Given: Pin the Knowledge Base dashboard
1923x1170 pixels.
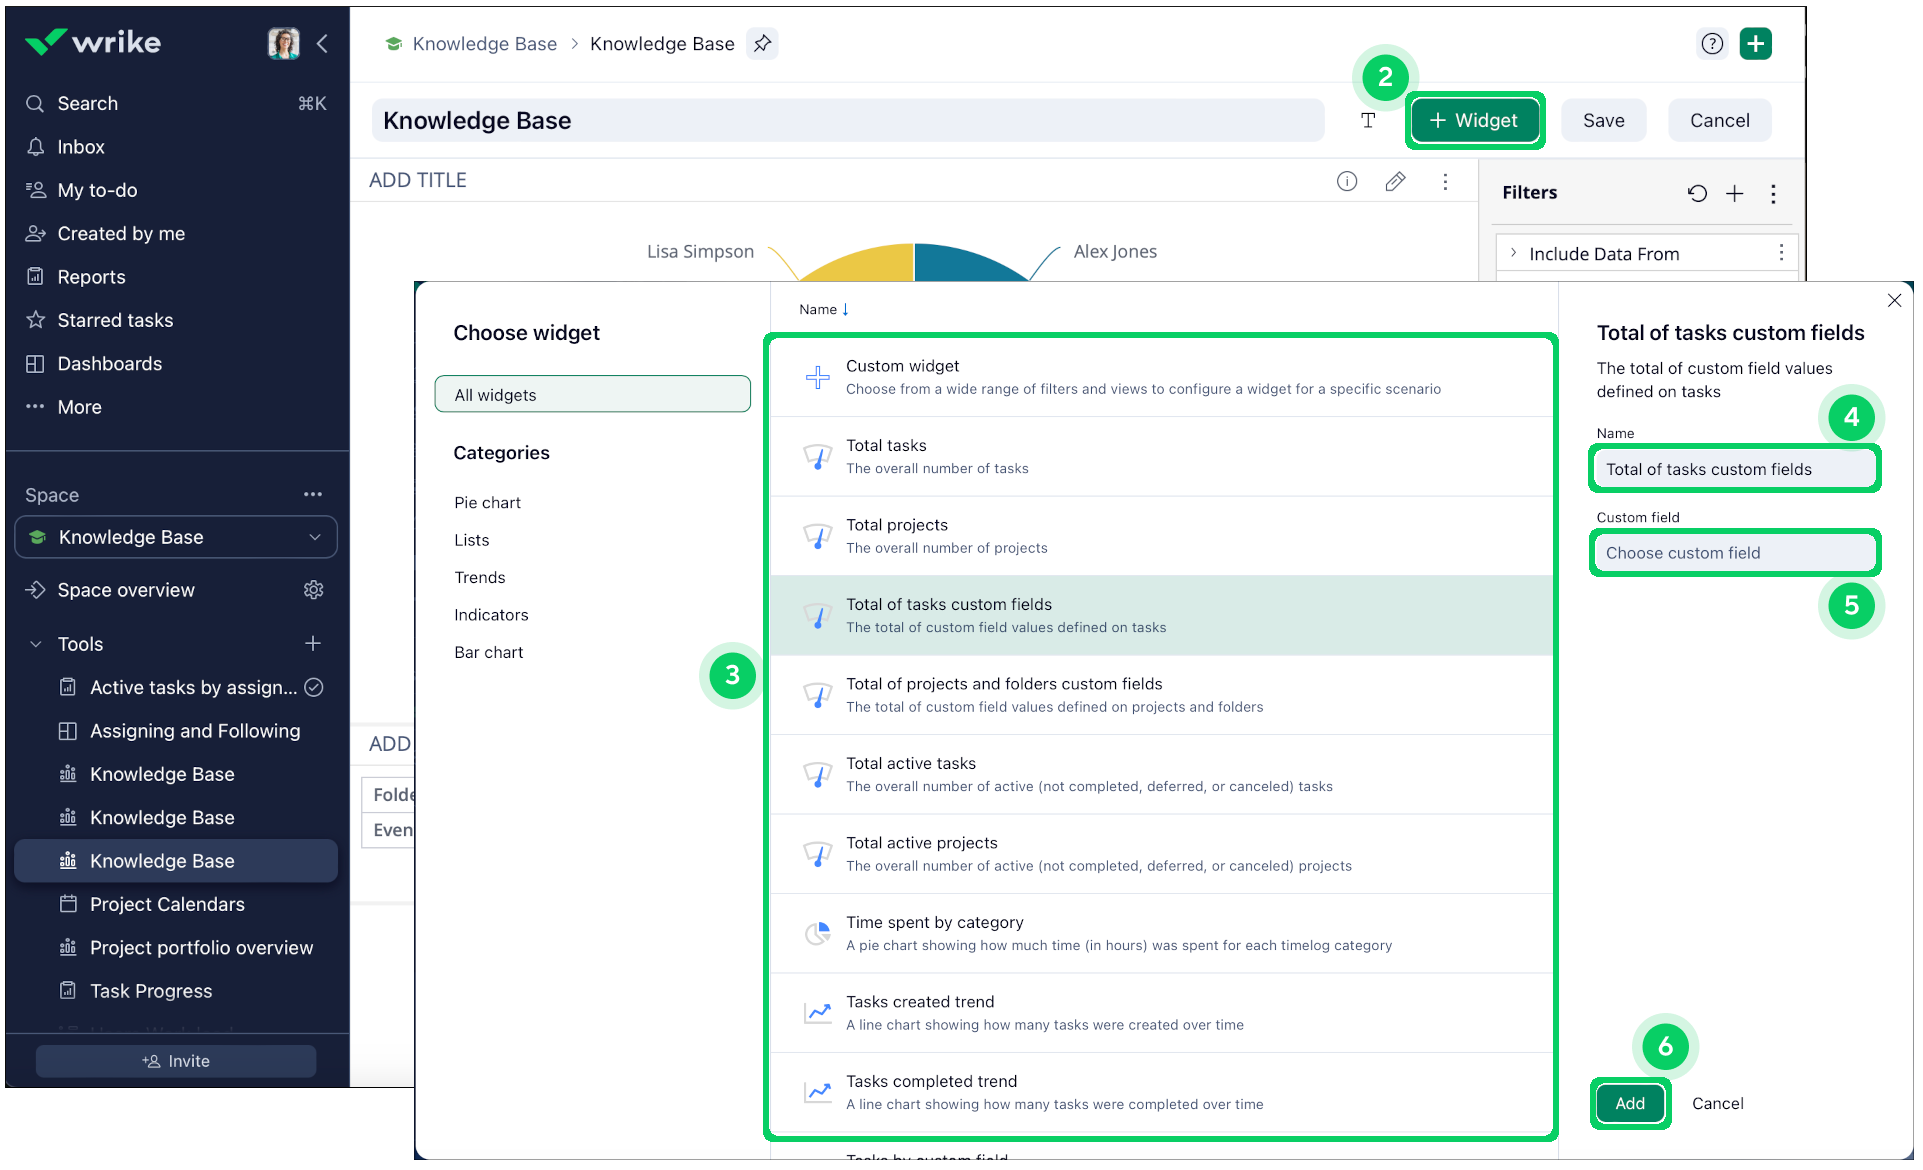Looking at the screenshot, I should (762, 43).
